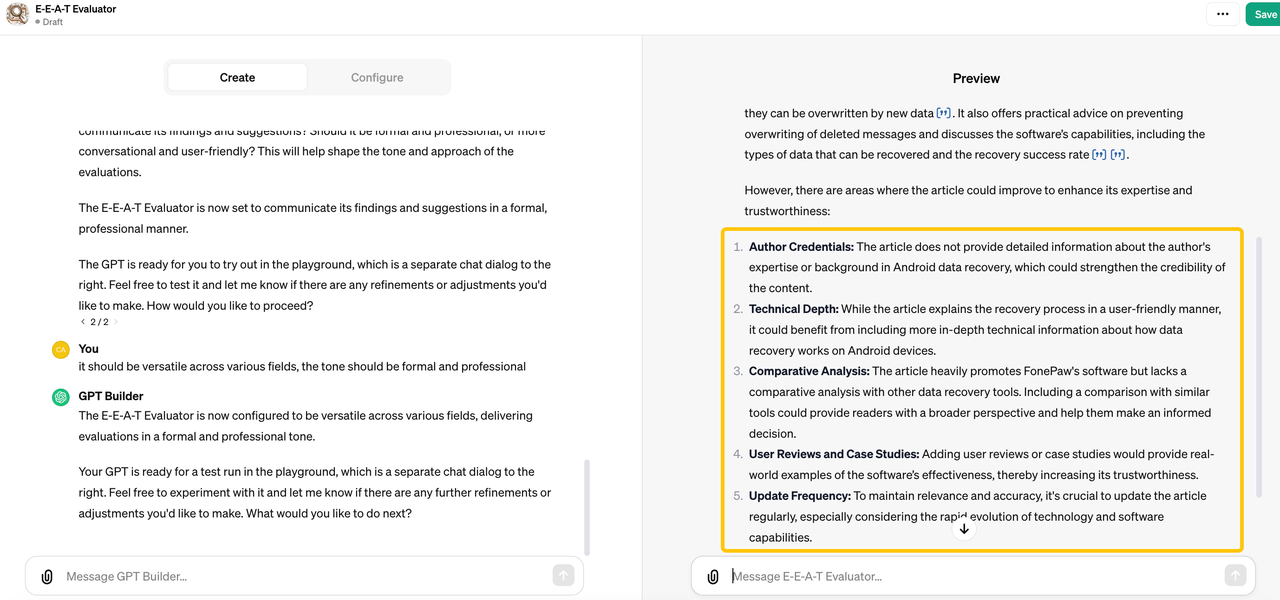Open the last citation before the period after "recovery success rate"

pyautogui.click(x=1118, y=155)
